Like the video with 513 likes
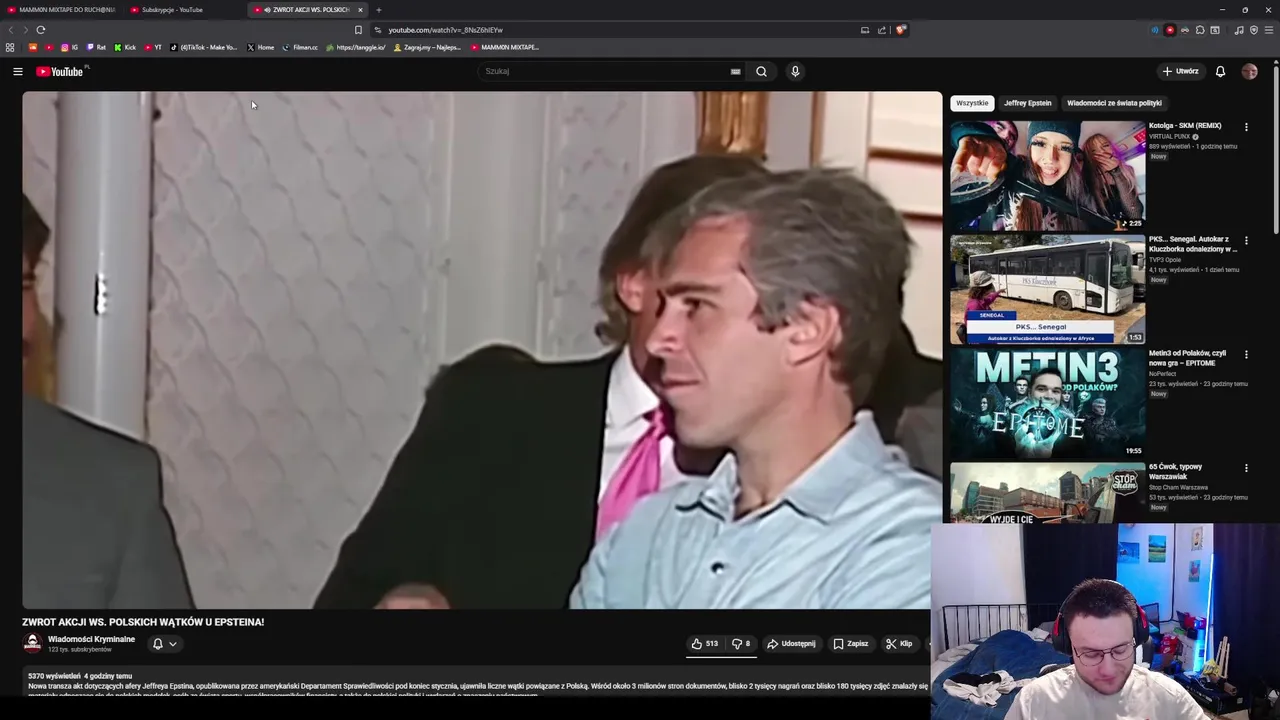Viewport: 1280px width, 720px height. coord(704,644)
